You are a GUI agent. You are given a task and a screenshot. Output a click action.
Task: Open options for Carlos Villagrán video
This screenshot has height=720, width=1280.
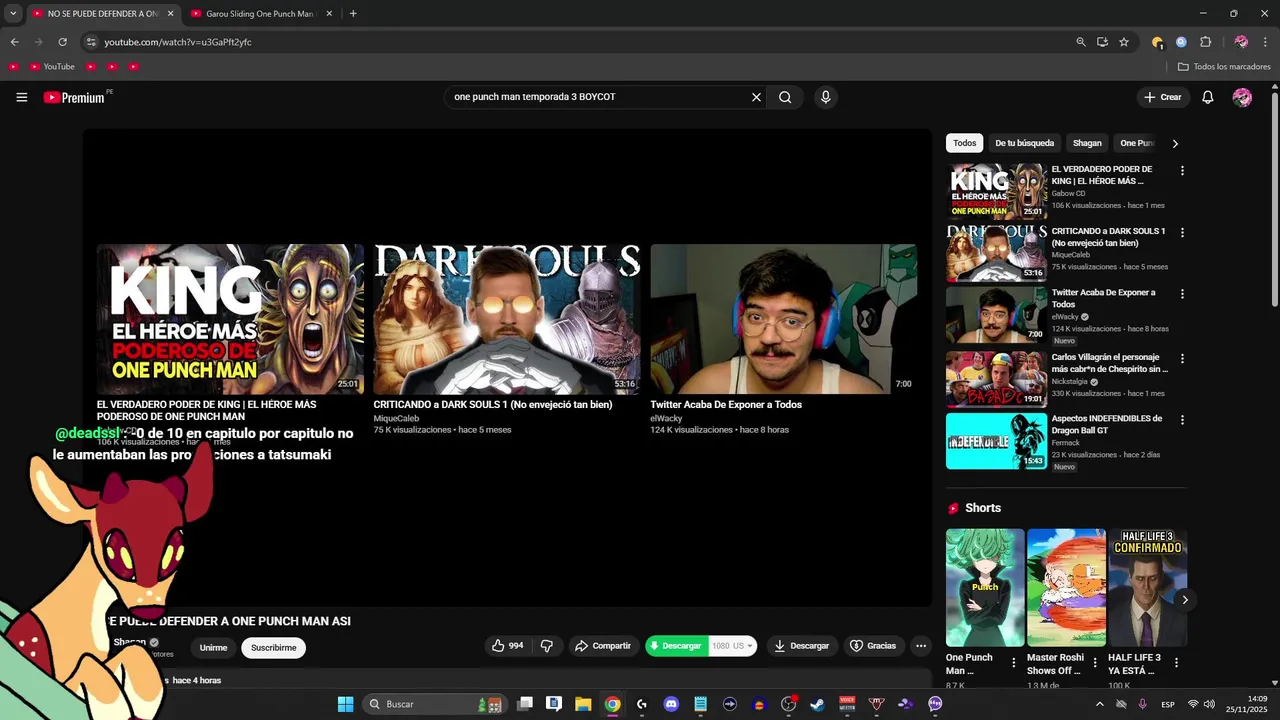(1182, 358)
